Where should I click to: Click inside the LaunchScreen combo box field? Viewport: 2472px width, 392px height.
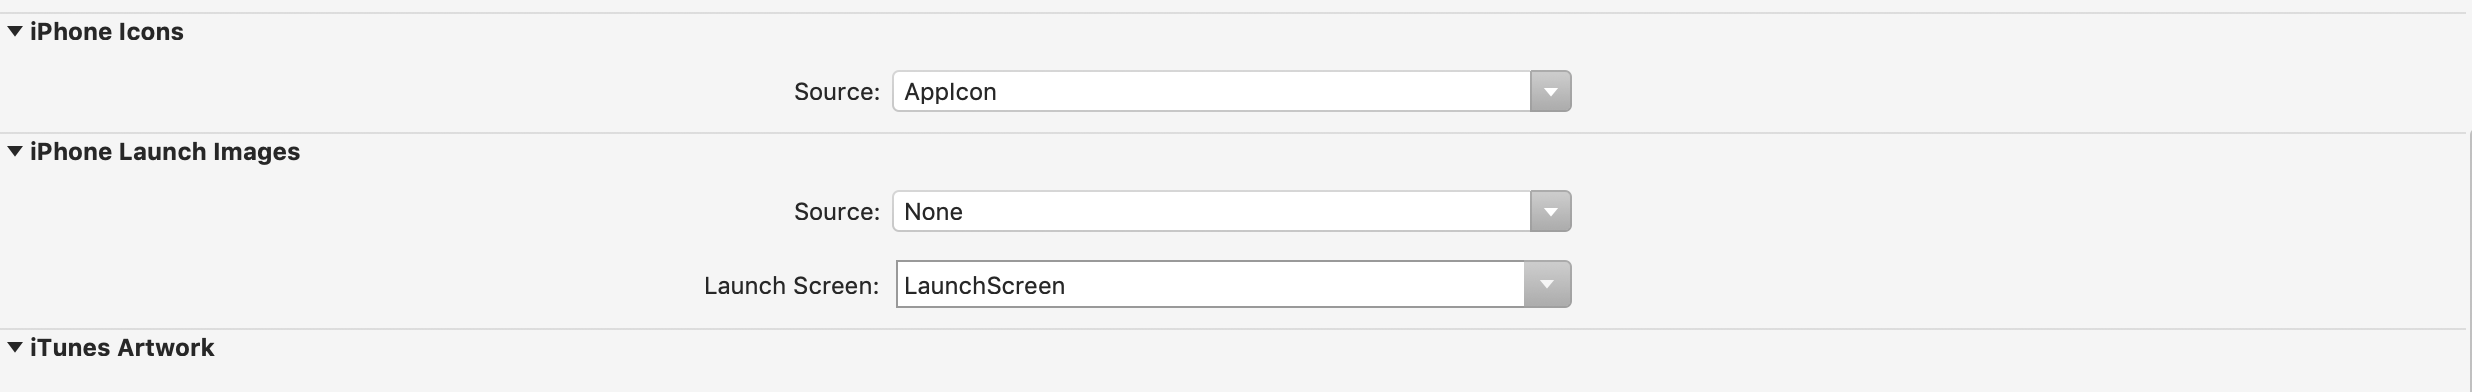click(1210, 285)
